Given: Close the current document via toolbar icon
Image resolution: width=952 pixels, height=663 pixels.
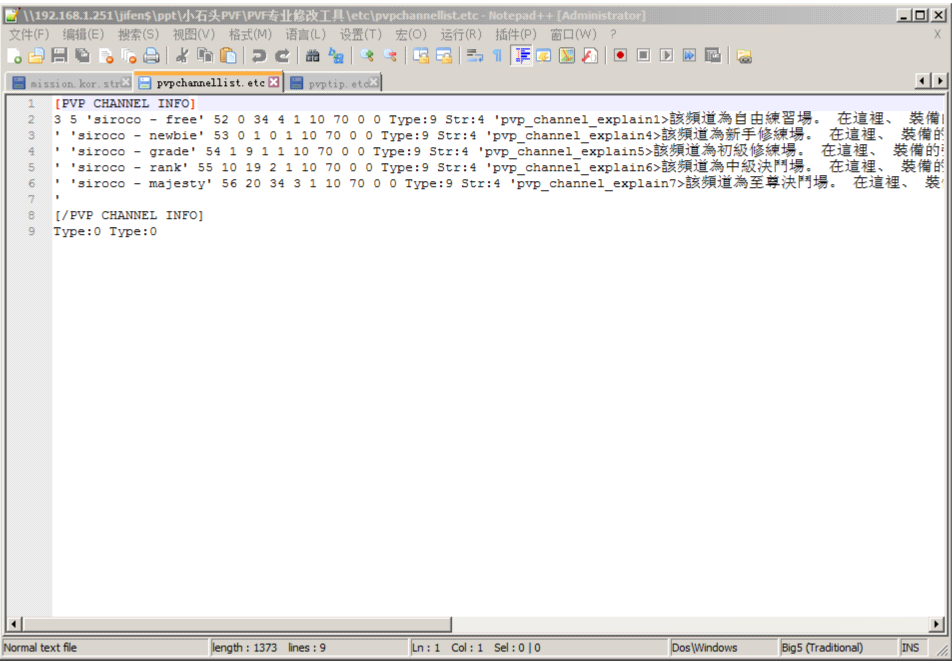Looking at the screenshot, I should (x=106, y=56).
